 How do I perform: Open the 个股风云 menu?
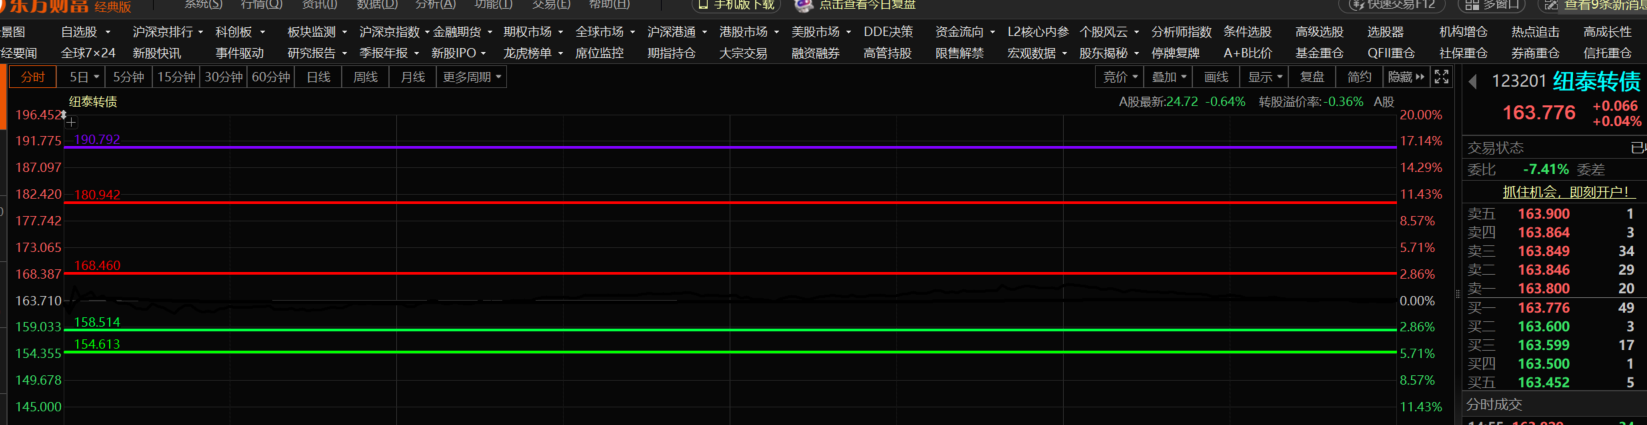[x=1109, y=32]
